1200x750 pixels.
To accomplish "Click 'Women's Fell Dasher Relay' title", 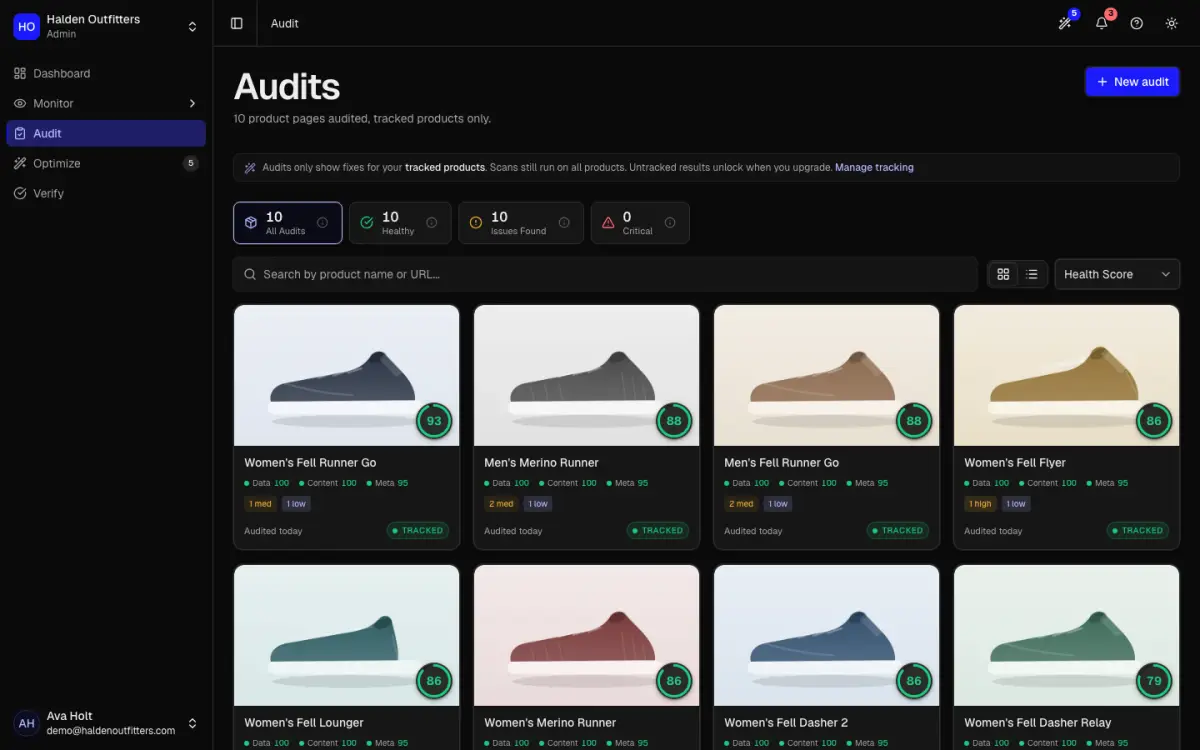I will pos(1038,722).
